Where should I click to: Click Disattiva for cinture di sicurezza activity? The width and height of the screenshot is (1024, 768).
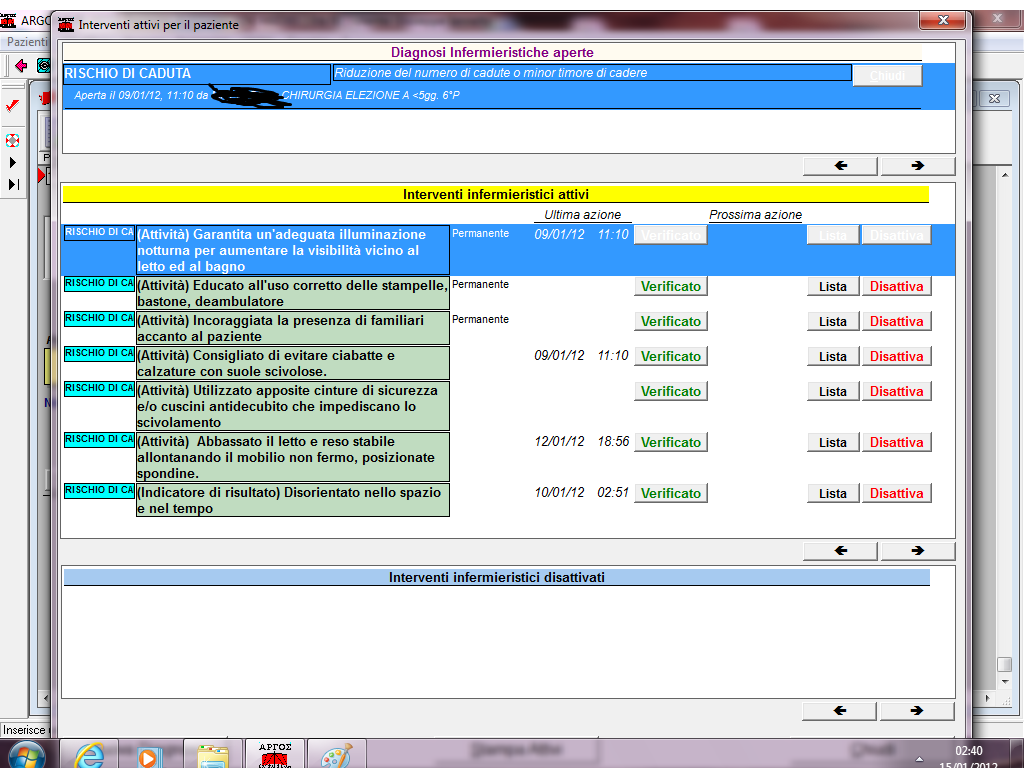click(x=897, y=391)
